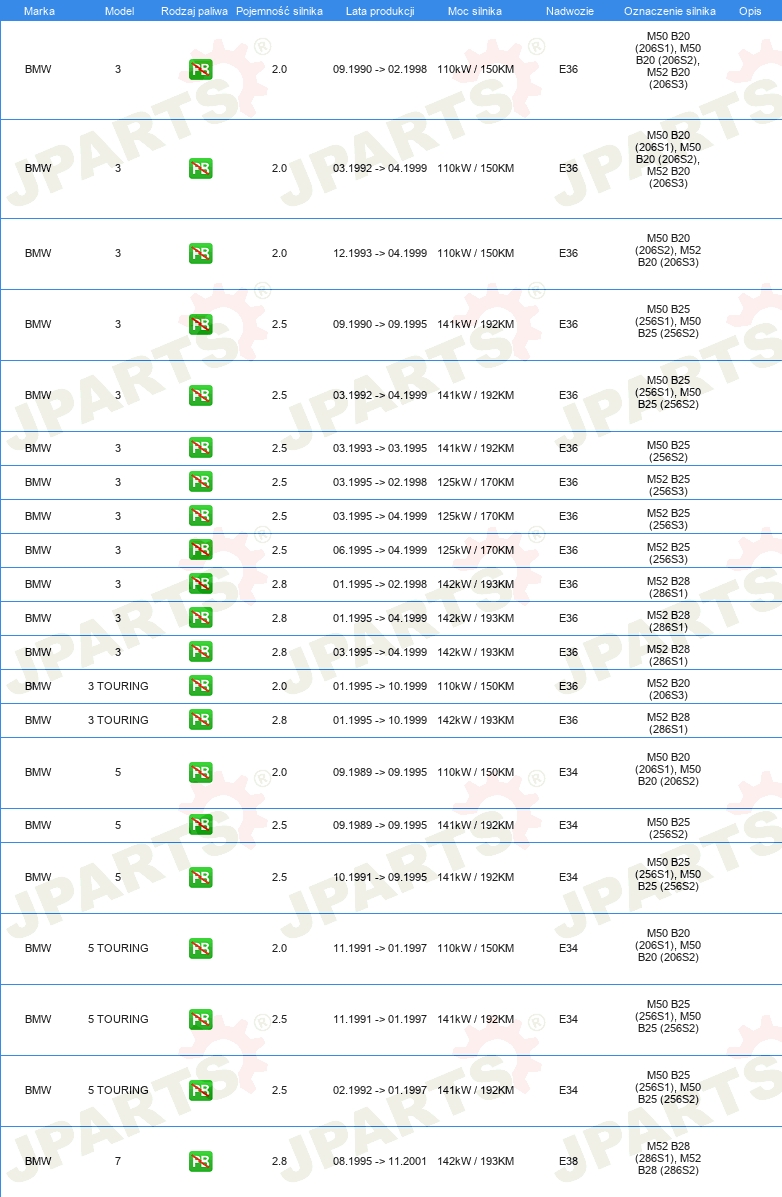782x1197 pixels.
Task: Click the Marka column header
Action: point(39,11)
